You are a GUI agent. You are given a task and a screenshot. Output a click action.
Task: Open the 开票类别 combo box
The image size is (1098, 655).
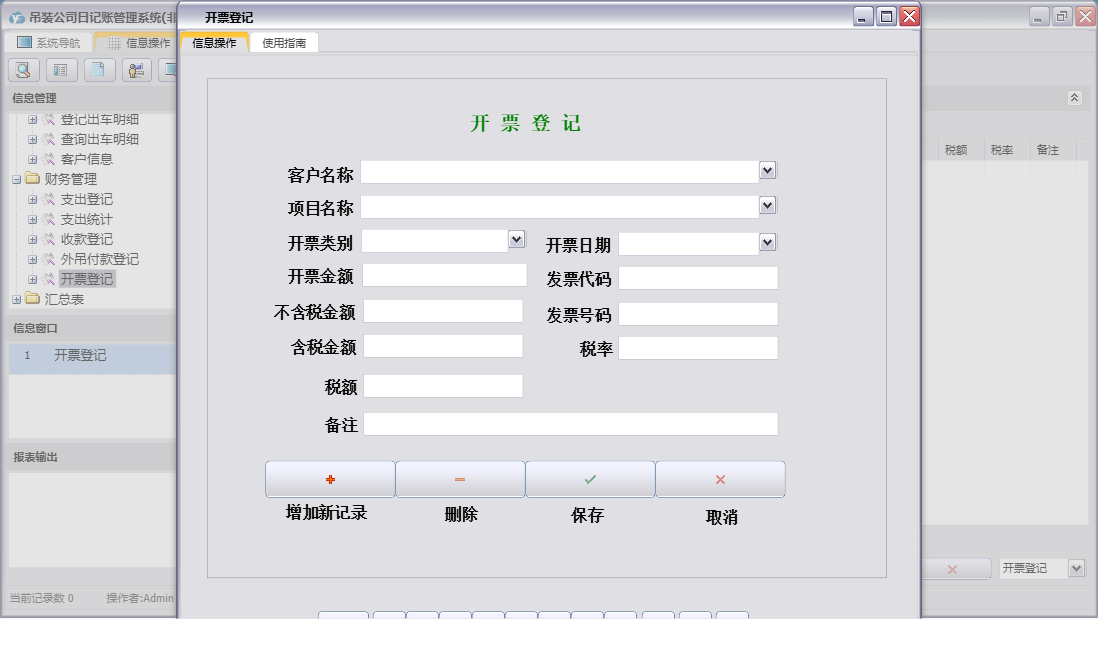[517, 239]
